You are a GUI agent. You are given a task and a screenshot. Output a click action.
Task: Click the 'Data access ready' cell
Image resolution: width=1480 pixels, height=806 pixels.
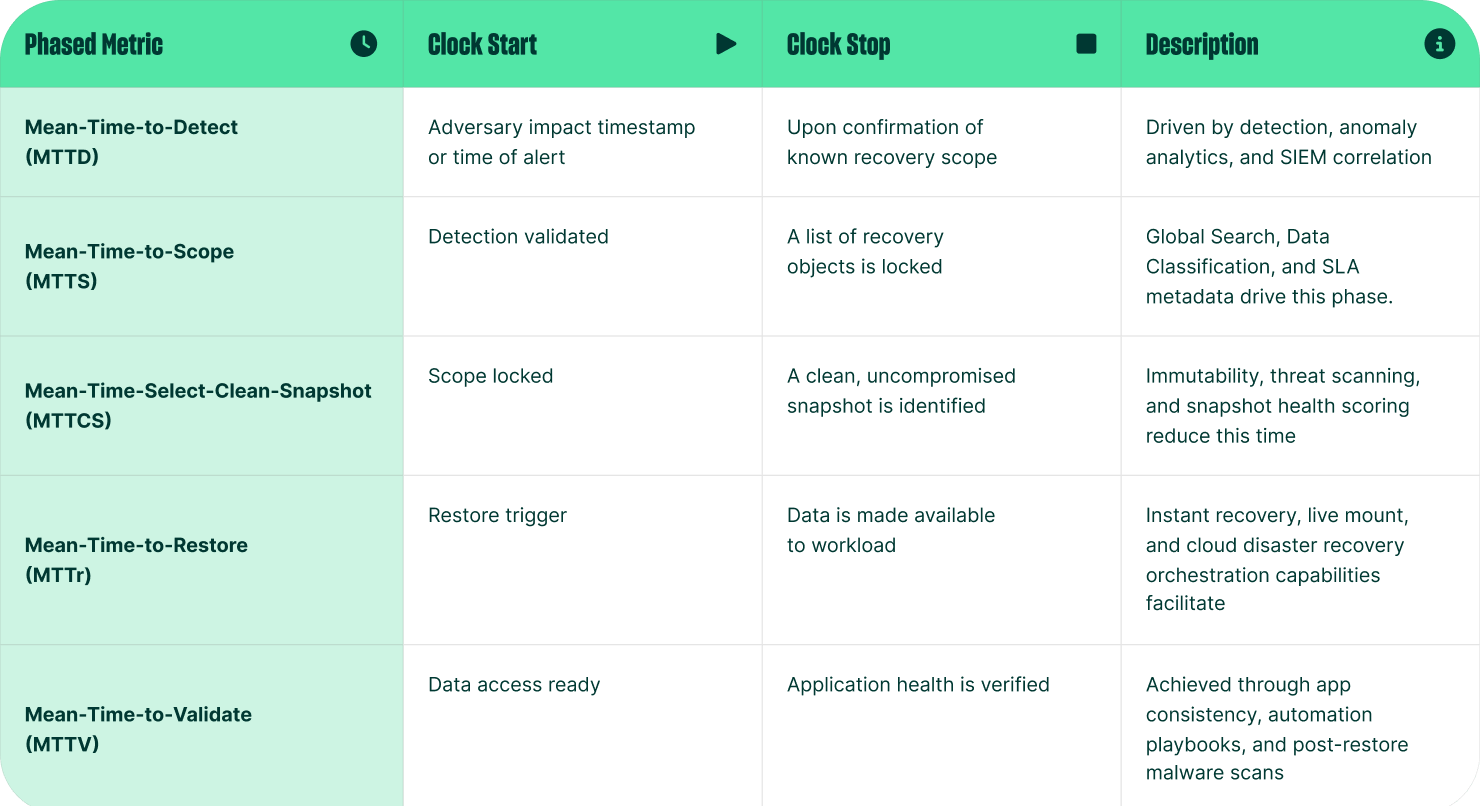(514, 685)
